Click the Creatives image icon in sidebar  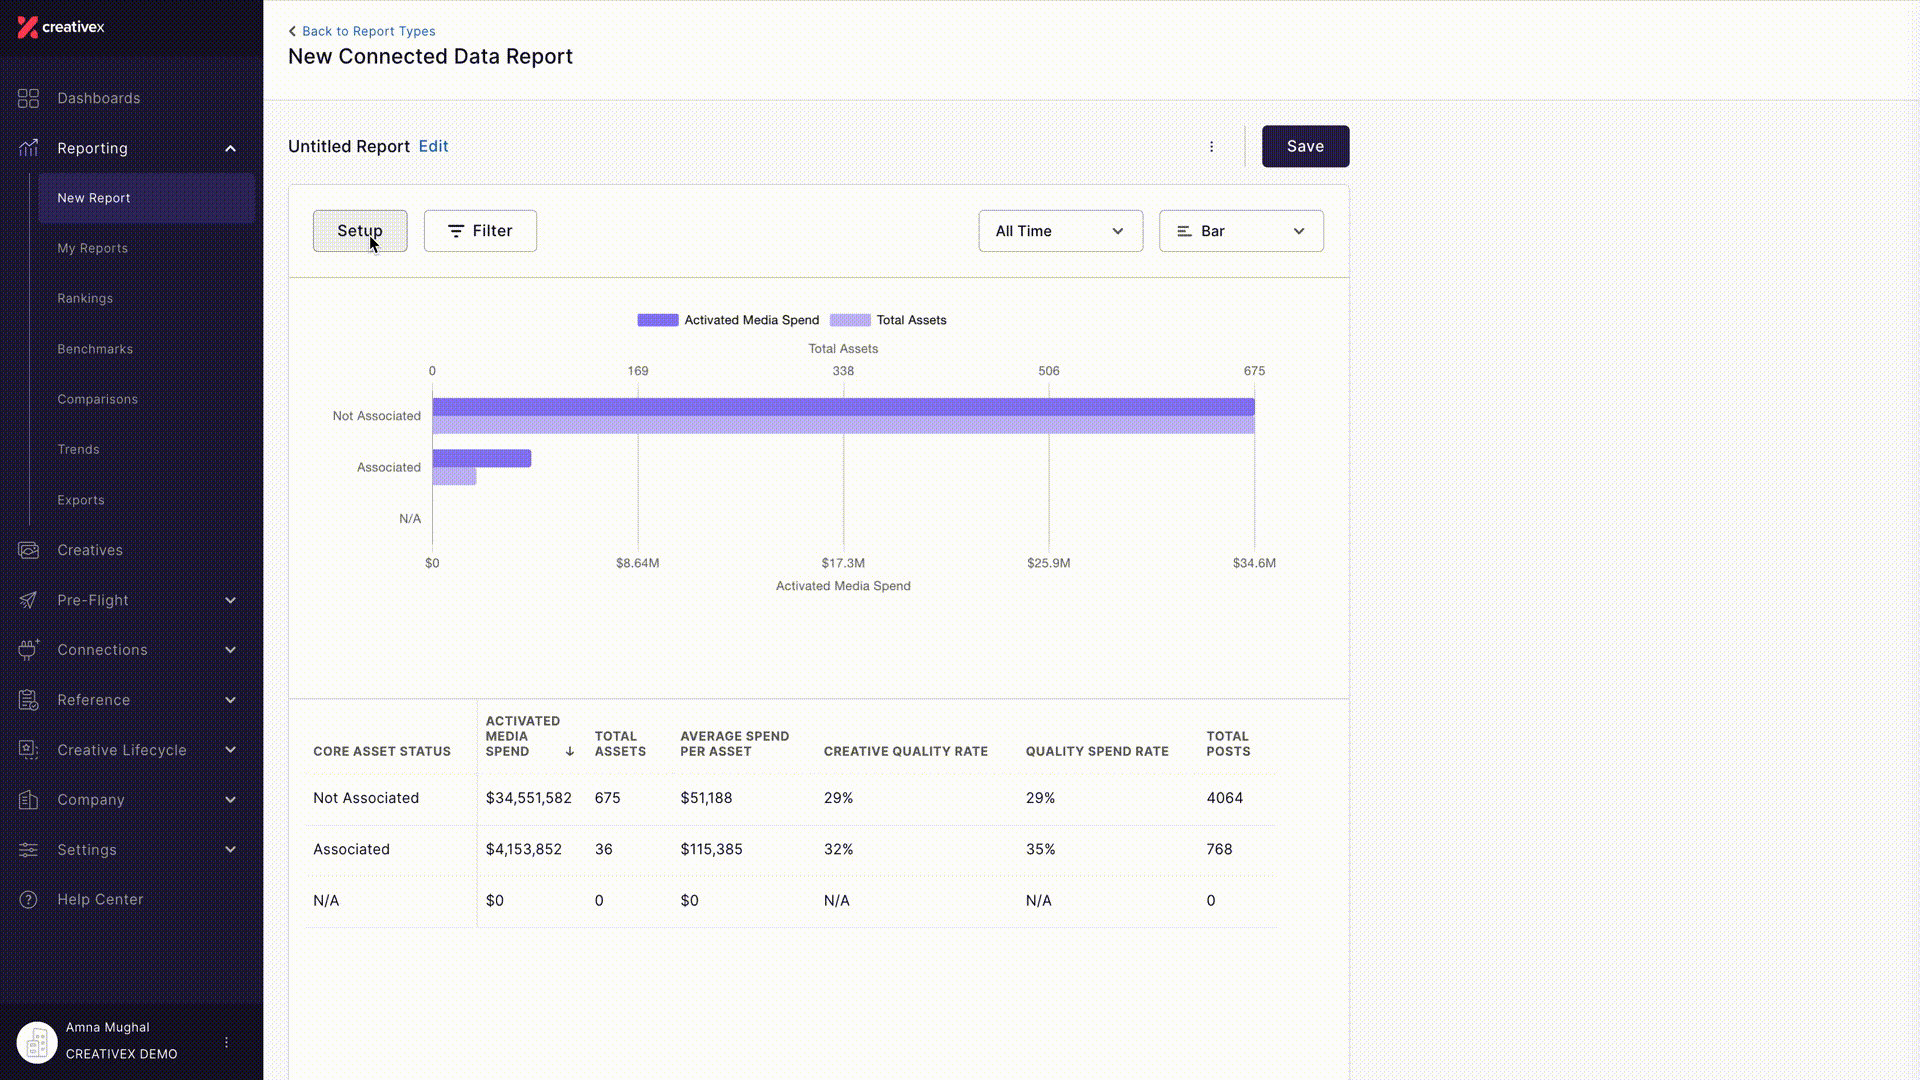tap(28, 550)
